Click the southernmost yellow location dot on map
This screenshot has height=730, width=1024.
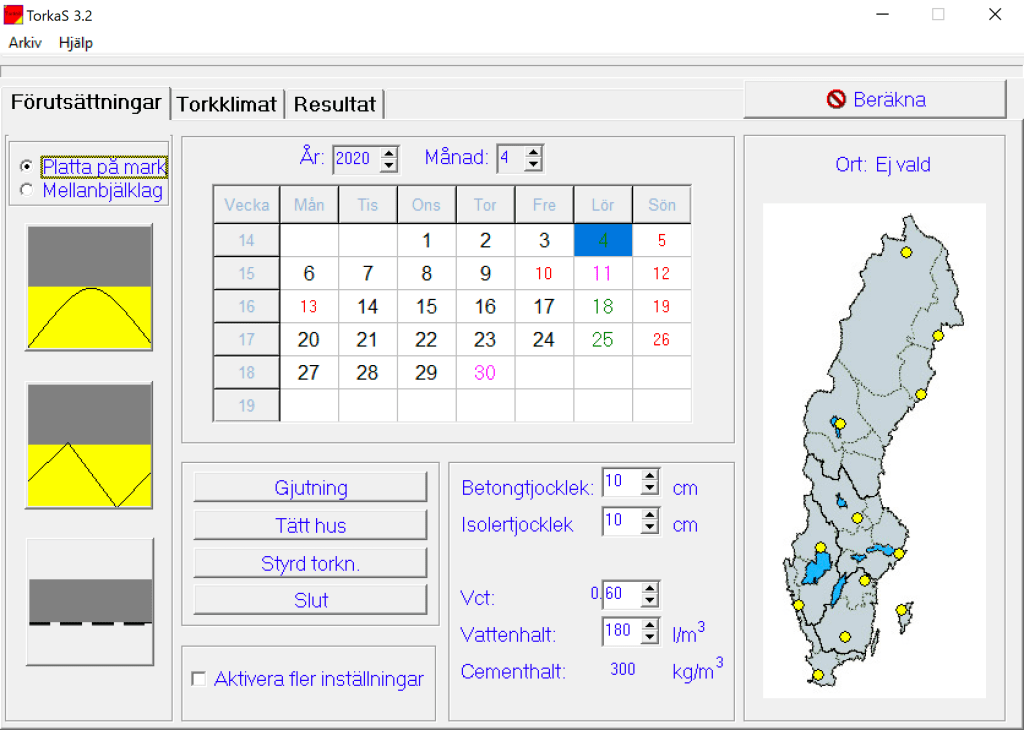point(818,675)
